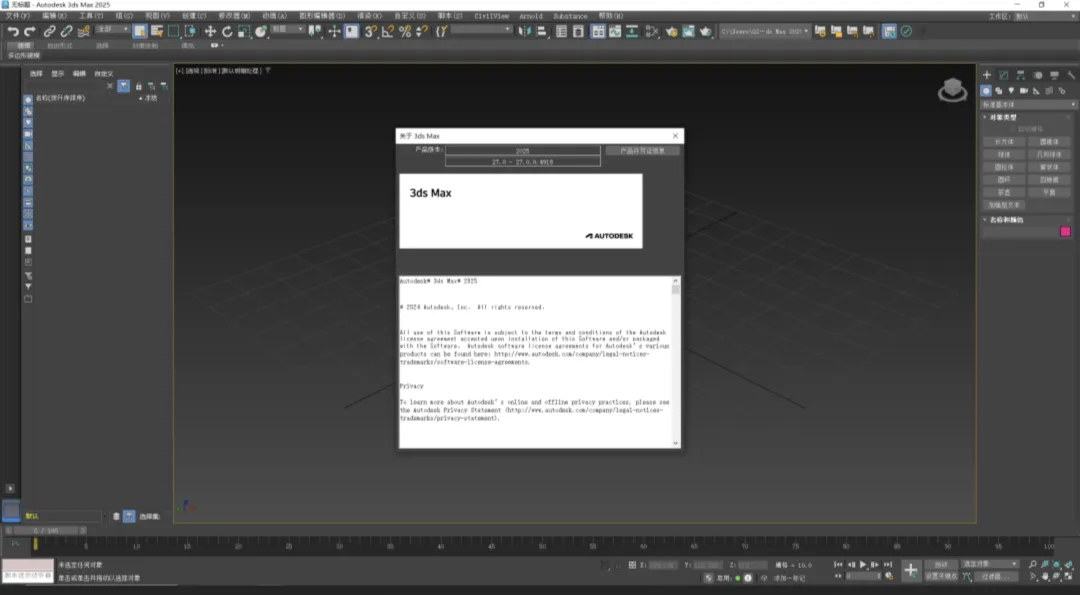This screenshot has width=1080, height=595.
Task: Select the Select and Link chain tool
Action: [x=50, y=31]
